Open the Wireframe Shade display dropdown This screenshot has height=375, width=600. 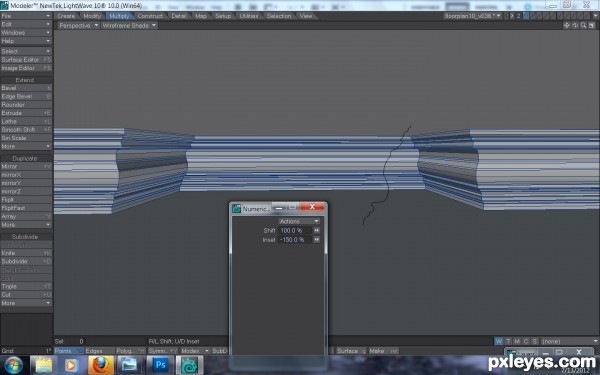129,25
